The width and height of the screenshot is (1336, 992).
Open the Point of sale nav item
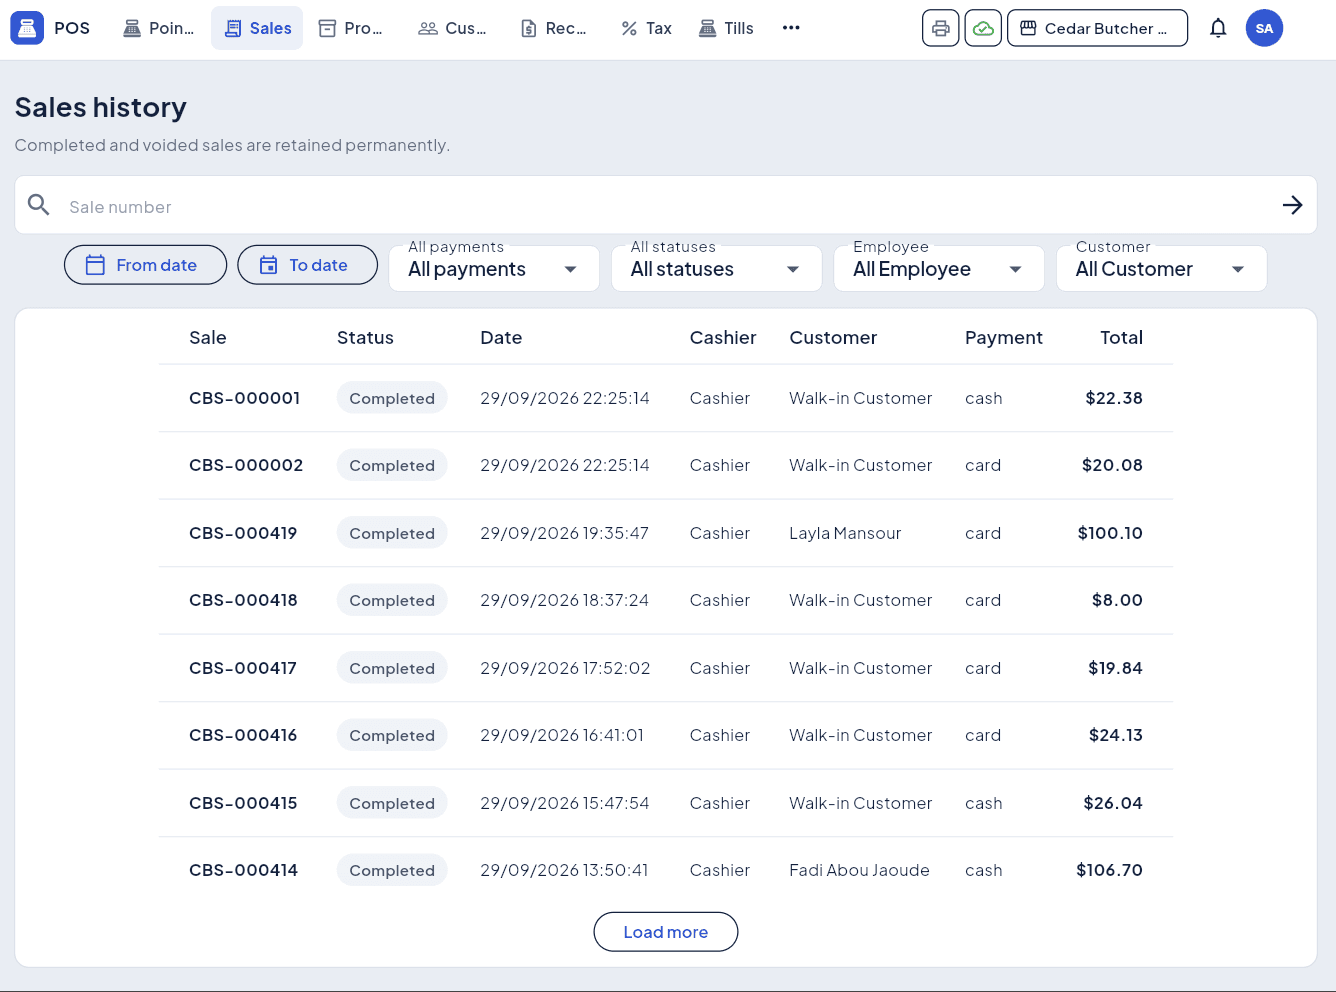click(158, 28)
